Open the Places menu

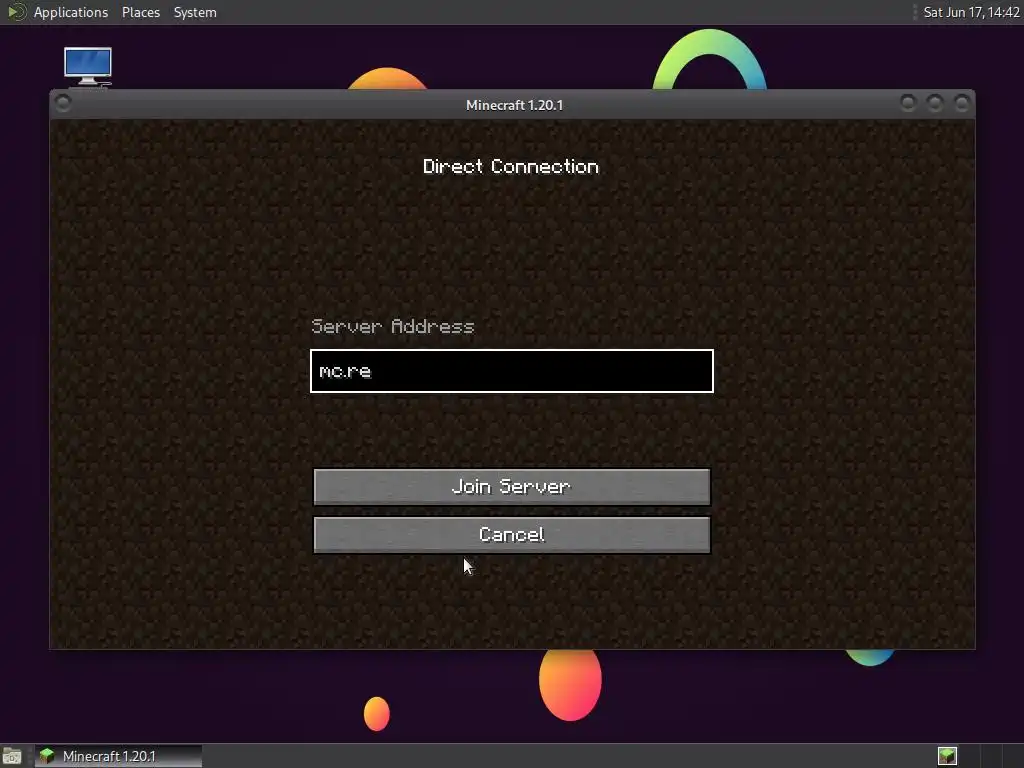click(x=140, y=12)
